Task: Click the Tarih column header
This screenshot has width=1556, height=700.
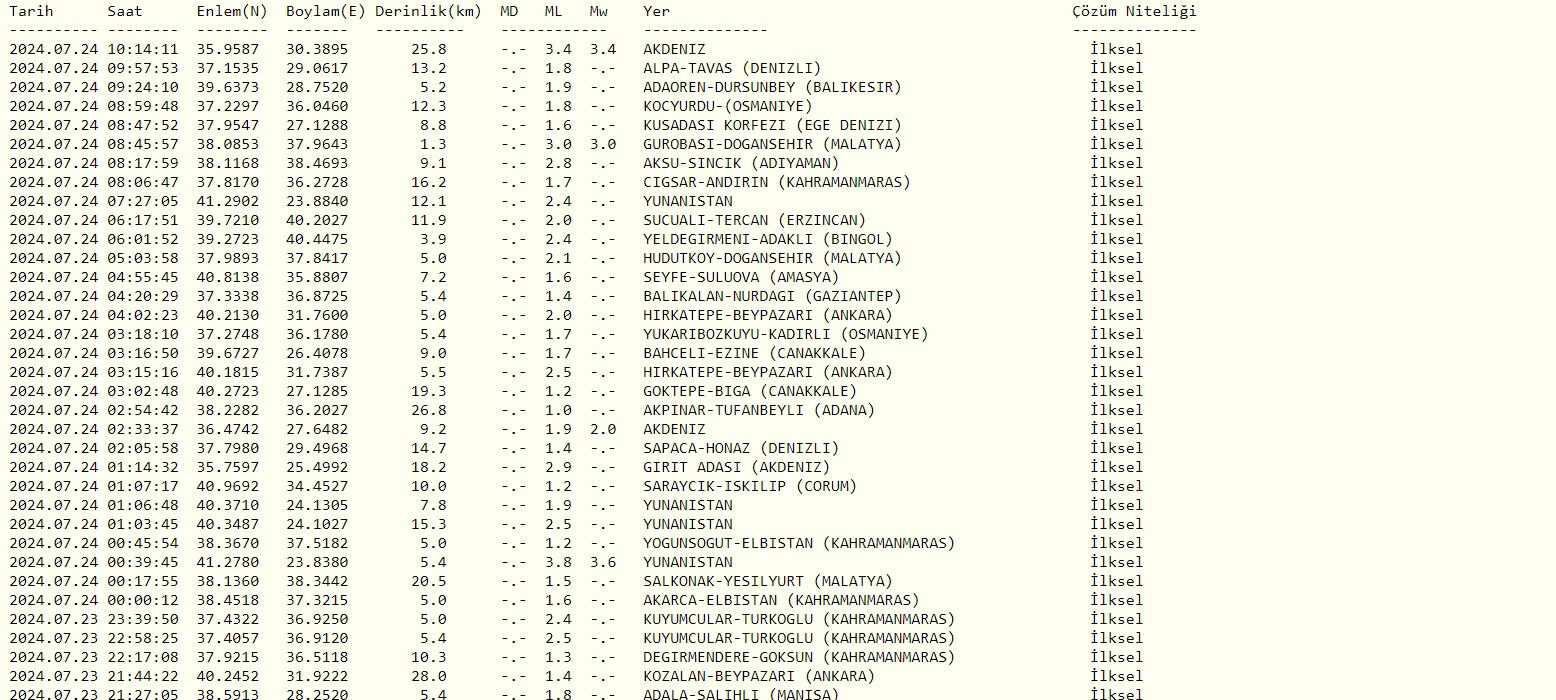Action: [x=32, y=12]
